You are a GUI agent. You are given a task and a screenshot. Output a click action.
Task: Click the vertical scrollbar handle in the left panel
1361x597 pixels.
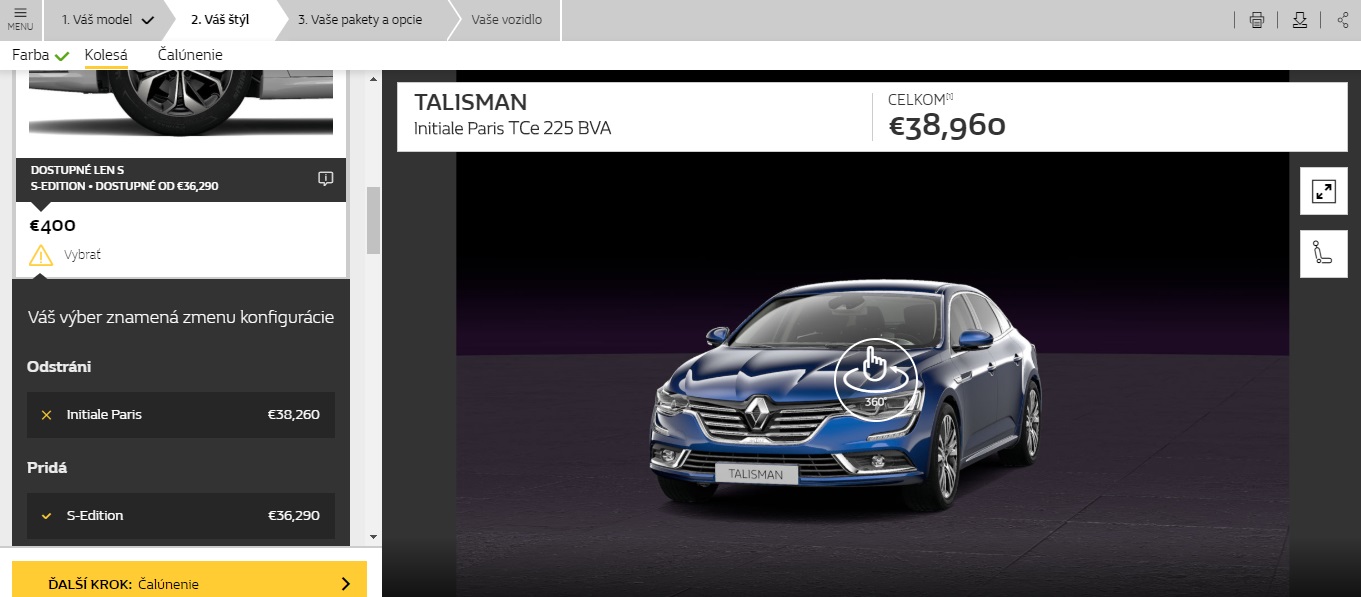coord(374,220)
